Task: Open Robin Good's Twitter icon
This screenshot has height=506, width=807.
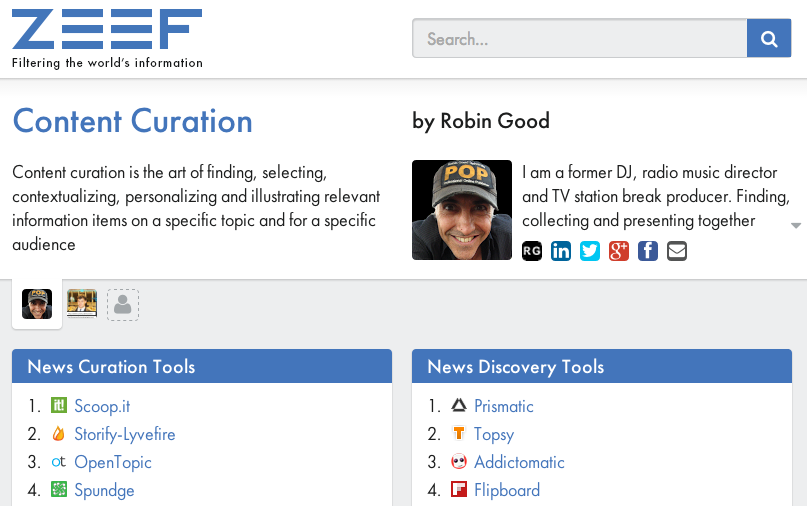Action: click(x=590, y=251)
